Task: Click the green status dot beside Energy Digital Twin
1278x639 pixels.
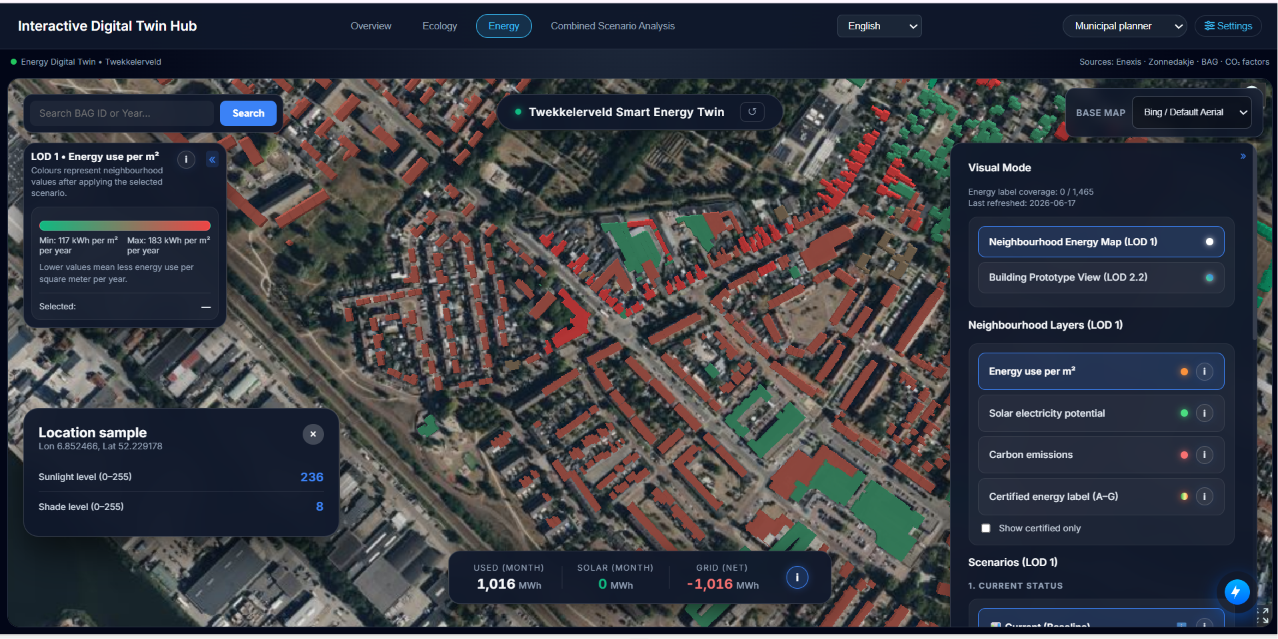Action: click(x=14, y=62)
